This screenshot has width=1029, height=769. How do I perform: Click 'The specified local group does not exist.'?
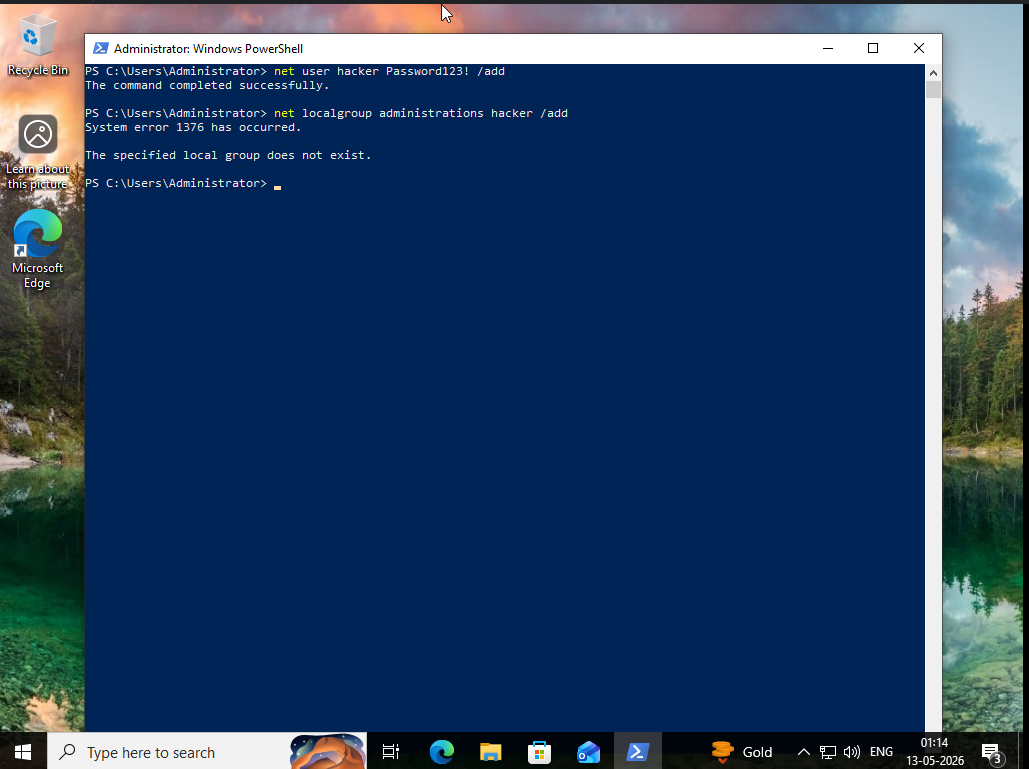tap(228, 156)
